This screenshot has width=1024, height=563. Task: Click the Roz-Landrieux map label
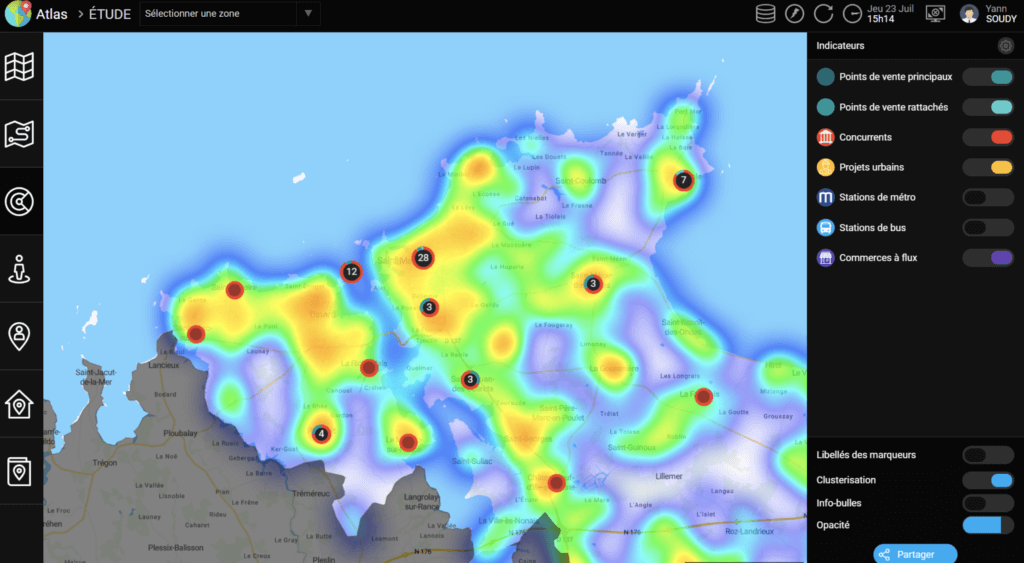[x=749, y=532]
